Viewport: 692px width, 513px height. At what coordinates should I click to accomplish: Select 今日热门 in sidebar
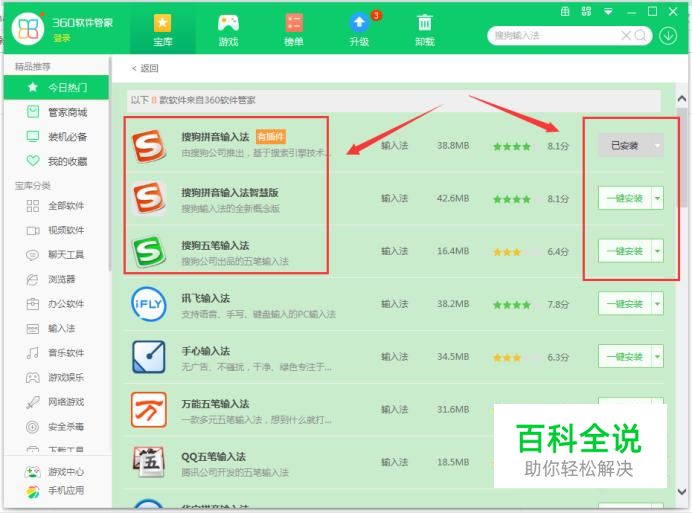[56, 87]
